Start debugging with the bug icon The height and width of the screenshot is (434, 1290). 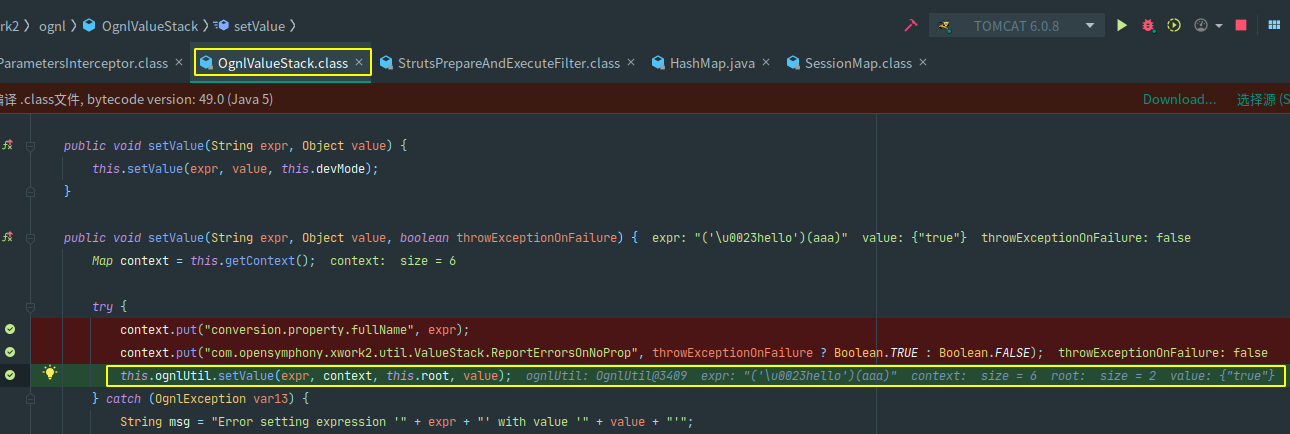pos(1149,25)
